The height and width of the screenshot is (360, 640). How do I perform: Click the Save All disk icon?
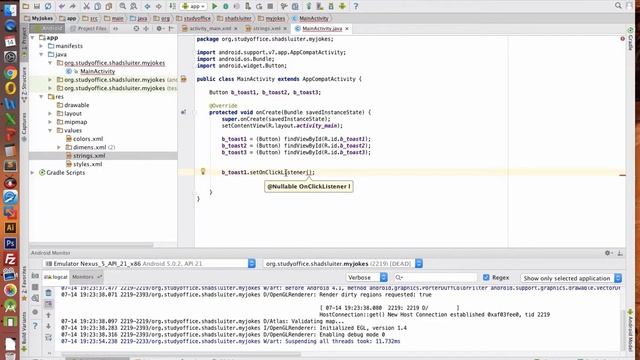(37, 6)
